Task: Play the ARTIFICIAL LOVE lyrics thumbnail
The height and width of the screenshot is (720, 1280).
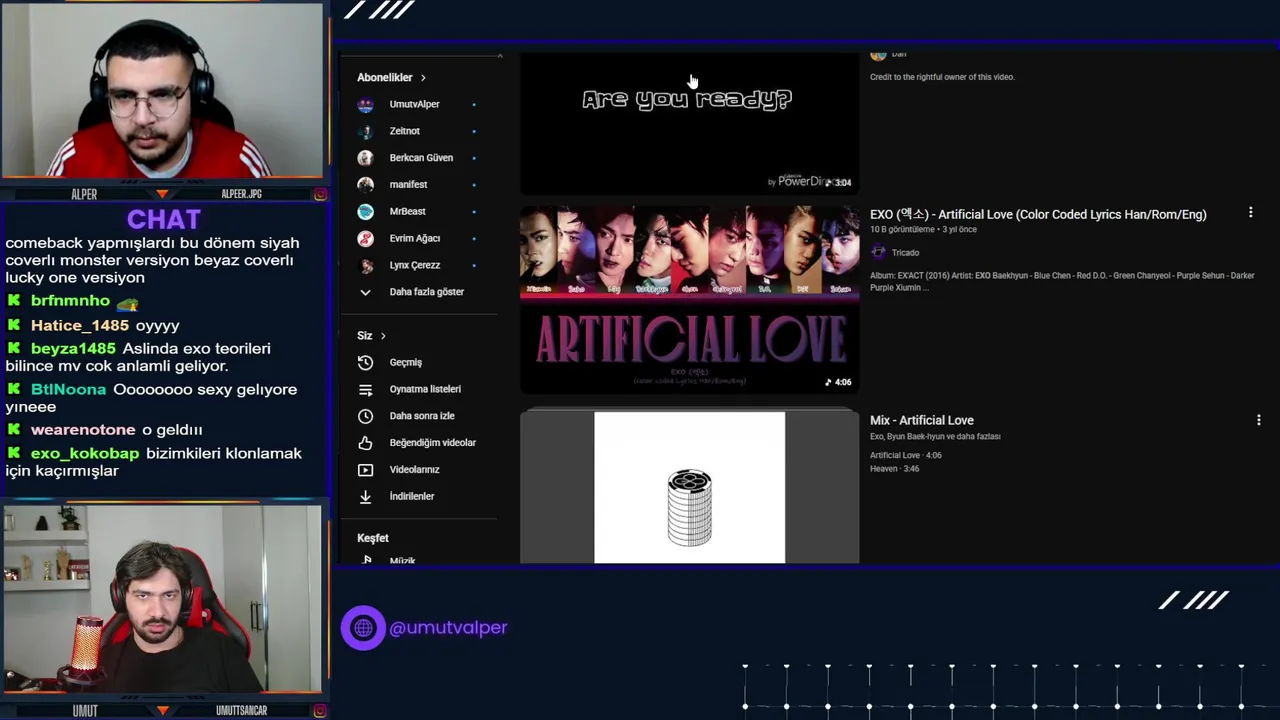Action: [689, 300]
